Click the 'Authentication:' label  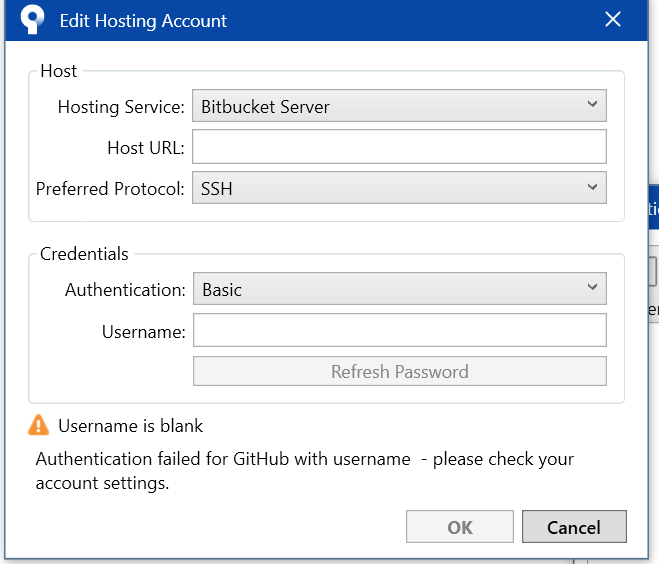tap(125, 290)
